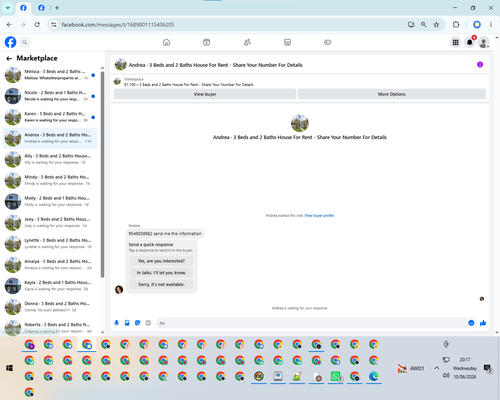Viewport: 500px width, 400px height.
Task: Open Kayla's 2 Beds conversation
Action: tap(50, 286)
